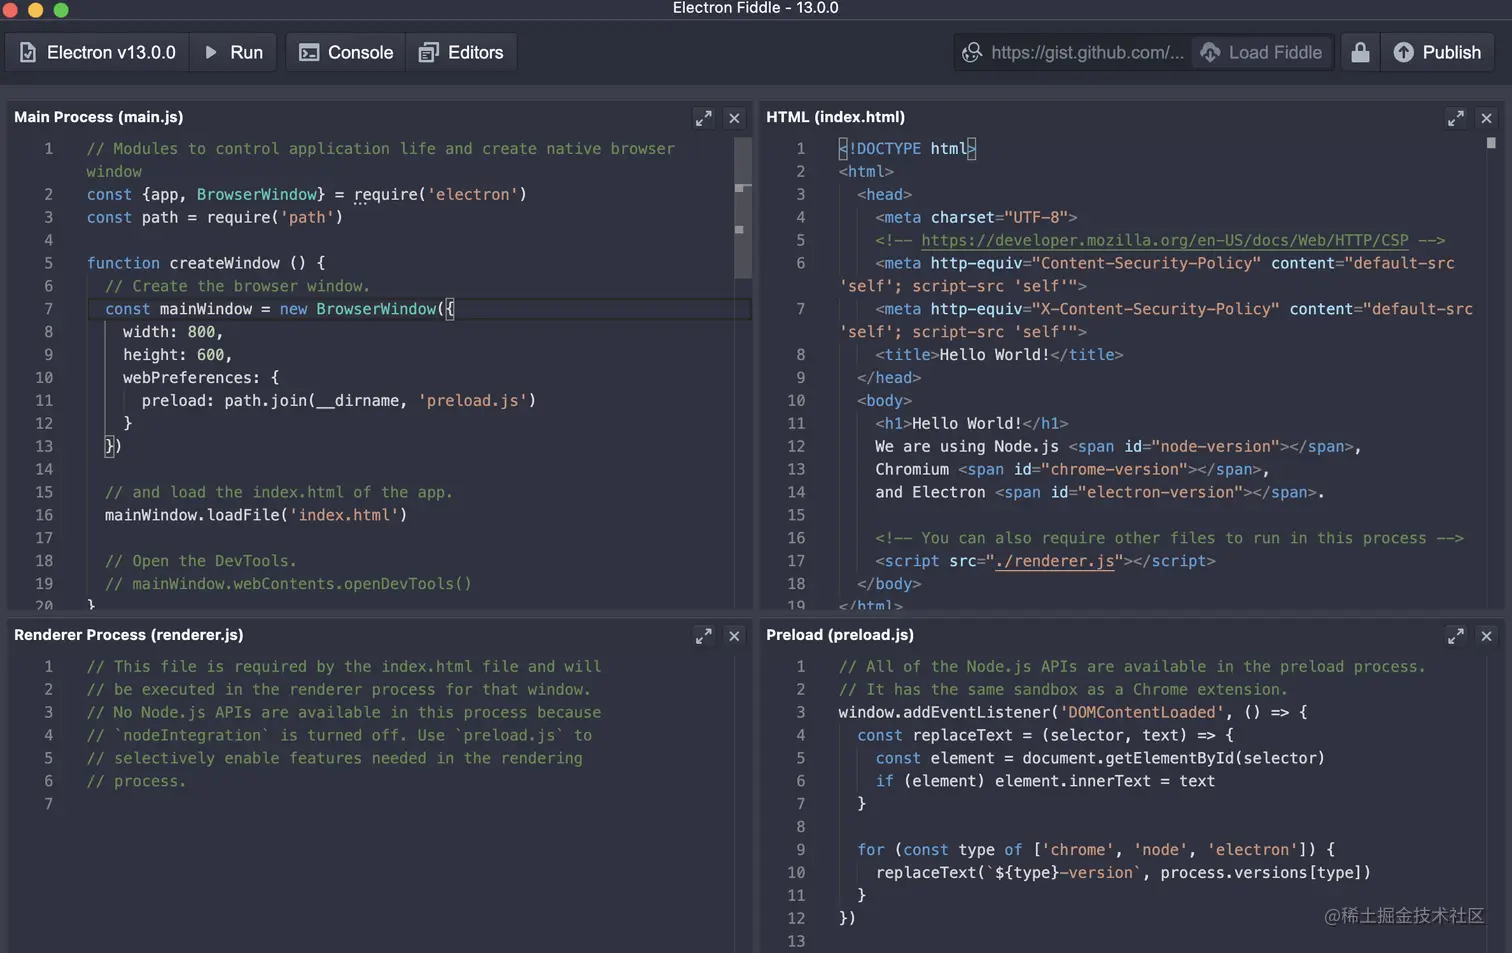Click the HTML (index.html) panel title
The width and height of the screenshot is (1512, 953).
[x=835, y=117]
